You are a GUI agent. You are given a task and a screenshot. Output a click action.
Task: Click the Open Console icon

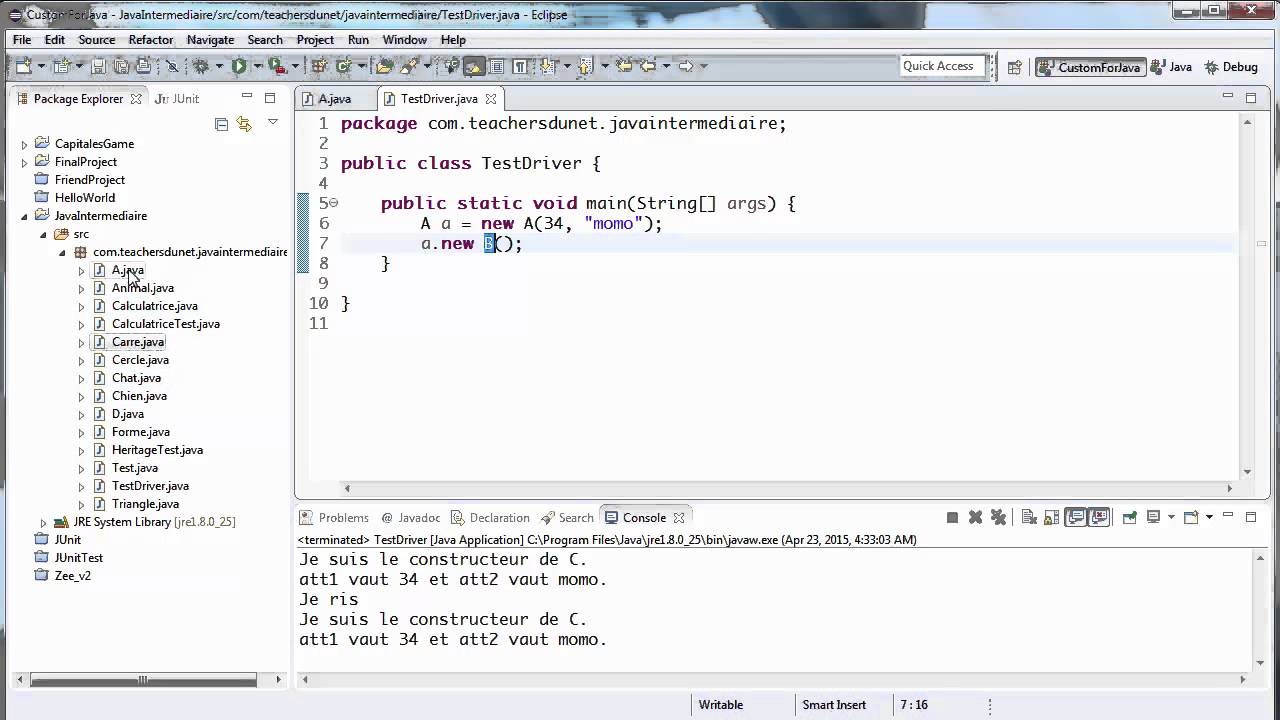pos(1191,517)
